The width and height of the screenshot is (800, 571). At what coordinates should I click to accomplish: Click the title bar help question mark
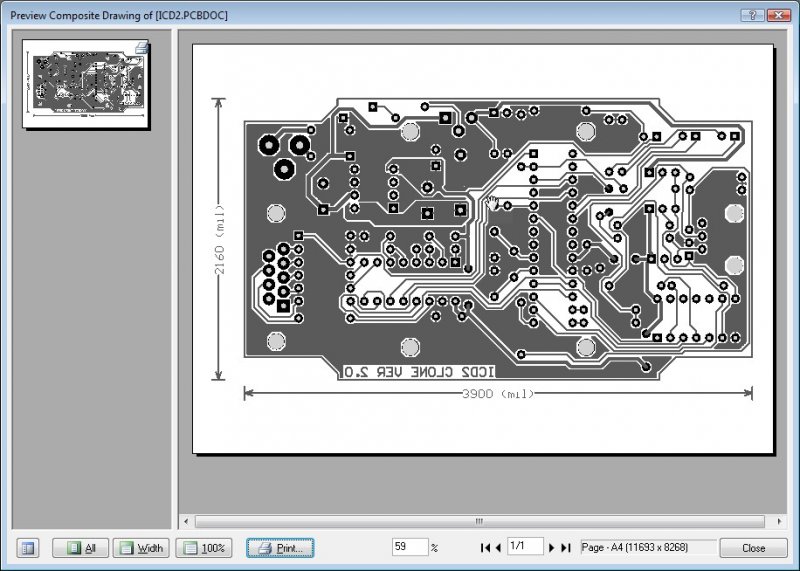[x=753, y=15]
